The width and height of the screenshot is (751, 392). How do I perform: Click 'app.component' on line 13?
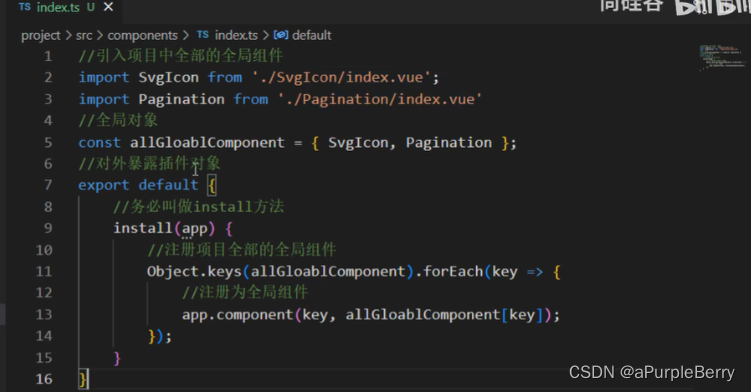237,315
